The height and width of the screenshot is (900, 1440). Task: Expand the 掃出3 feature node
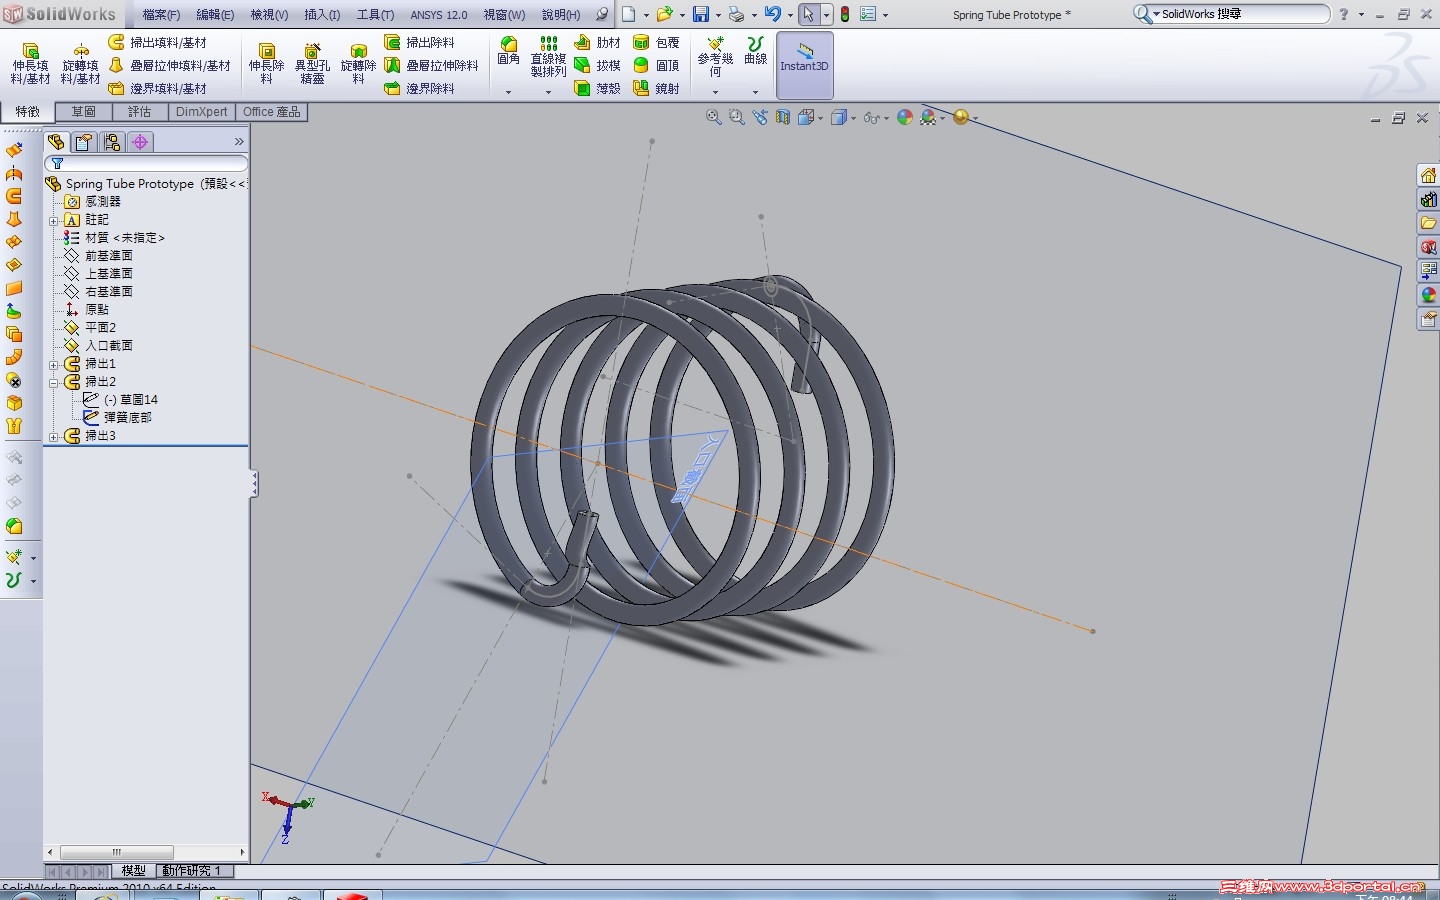(54, 436)
